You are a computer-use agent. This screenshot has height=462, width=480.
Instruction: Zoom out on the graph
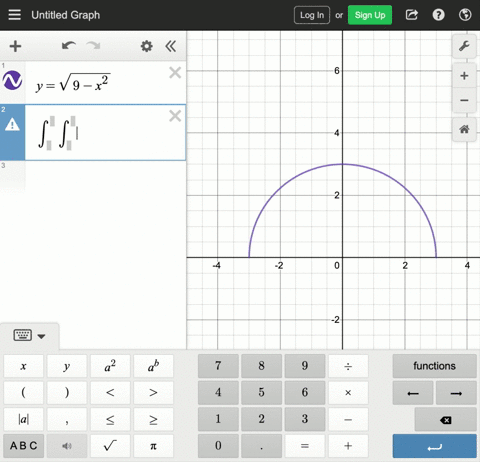464,100
